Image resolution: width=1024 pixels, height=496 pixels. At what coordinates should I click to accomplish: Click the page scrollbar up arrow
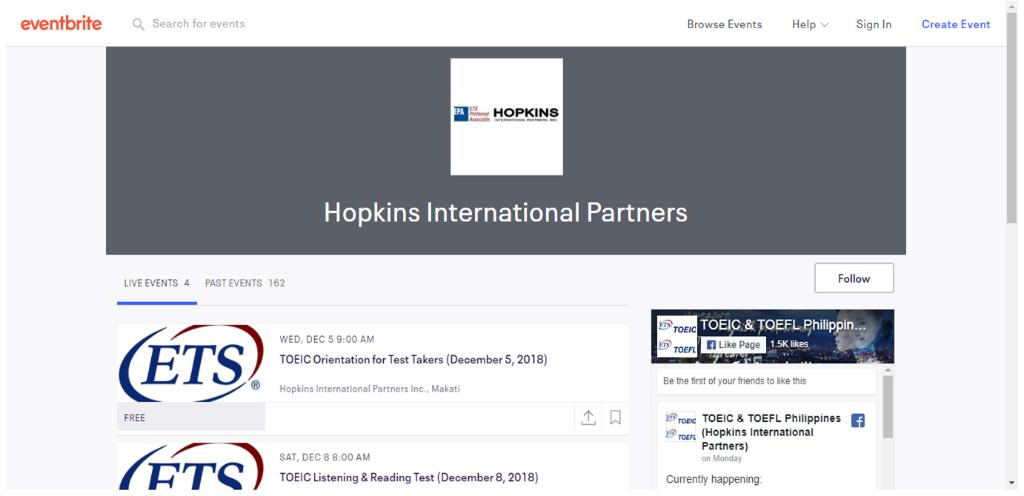[x=1012, y=5]
